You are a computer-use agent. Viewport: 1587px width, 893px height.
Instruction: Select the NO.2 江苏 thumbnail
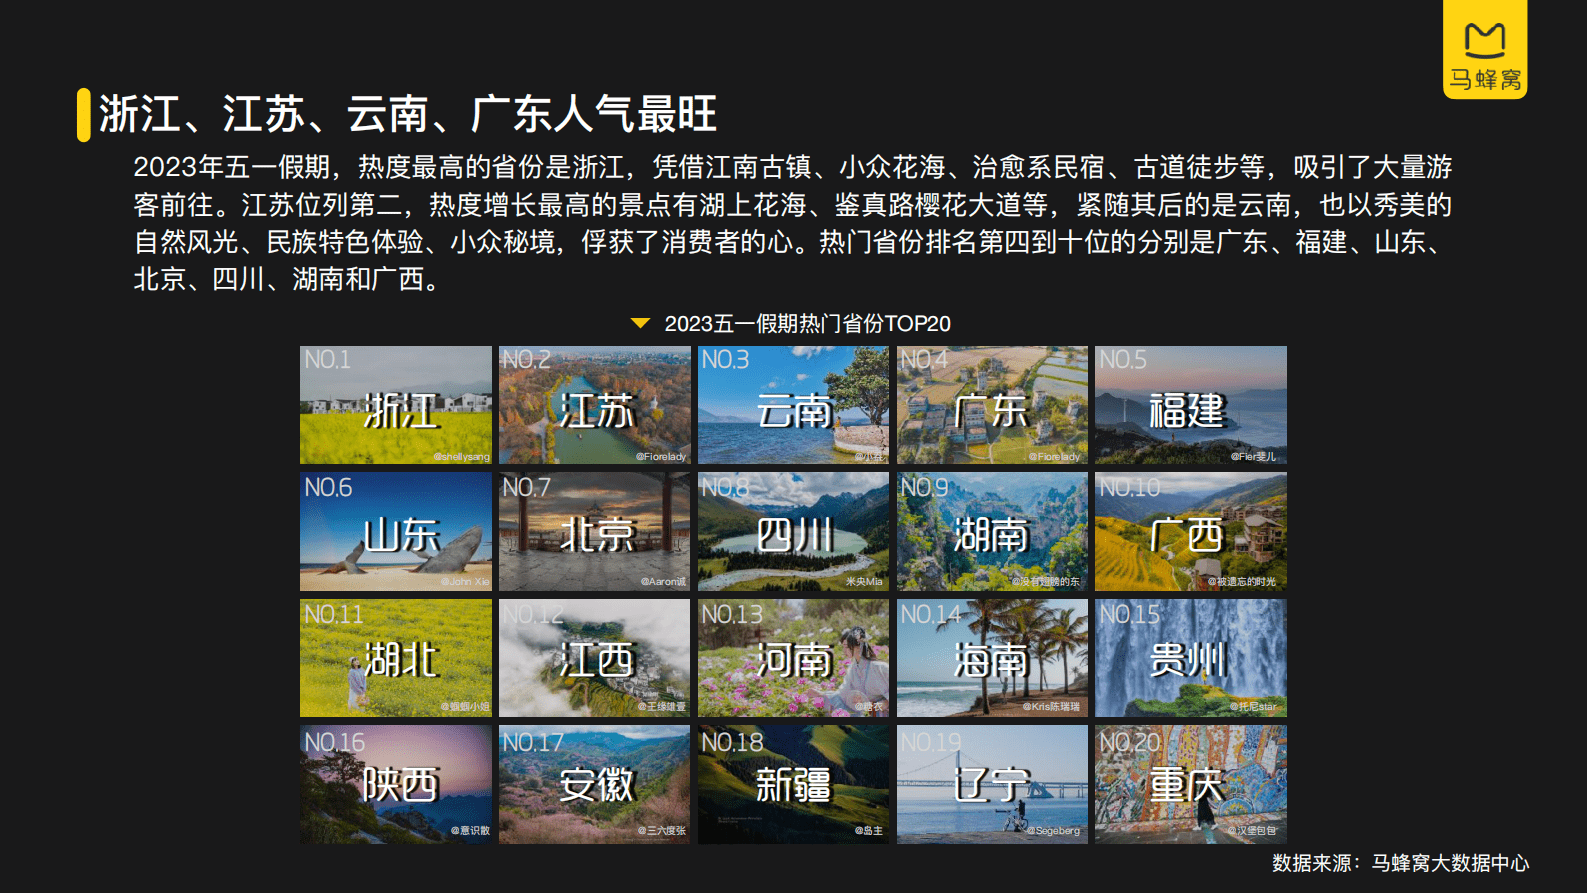[x=595, y=405]
